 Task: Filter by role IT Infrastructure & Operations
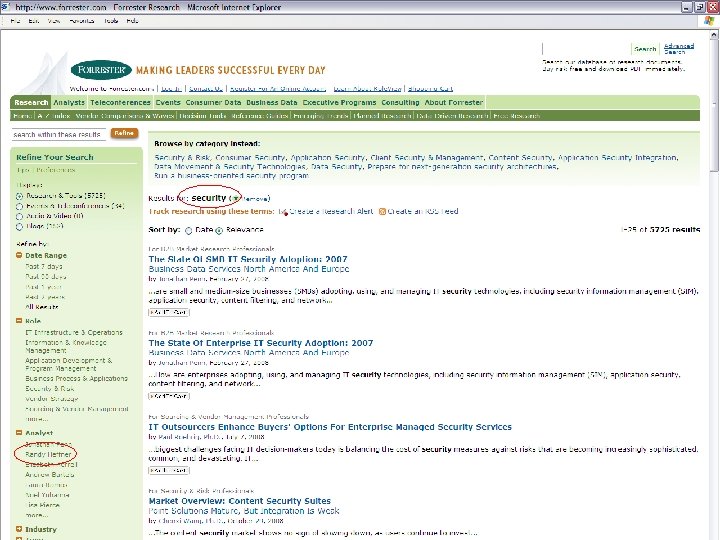tap(74, 332)
